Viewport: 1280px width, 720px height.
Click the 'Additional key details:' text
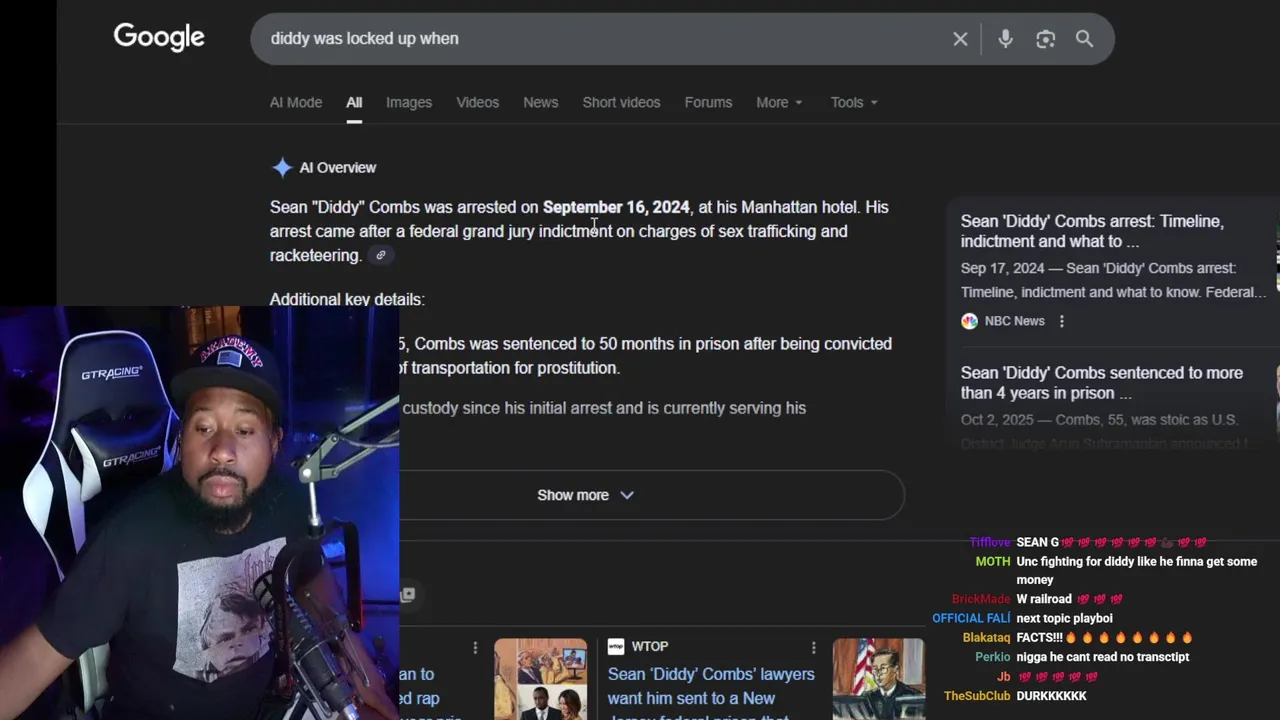(347, 299)
